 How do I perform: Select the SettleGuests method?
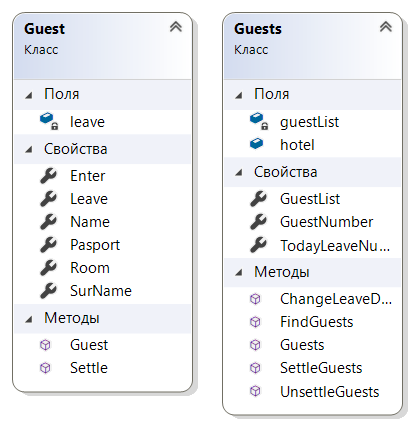tap(321, 368)
